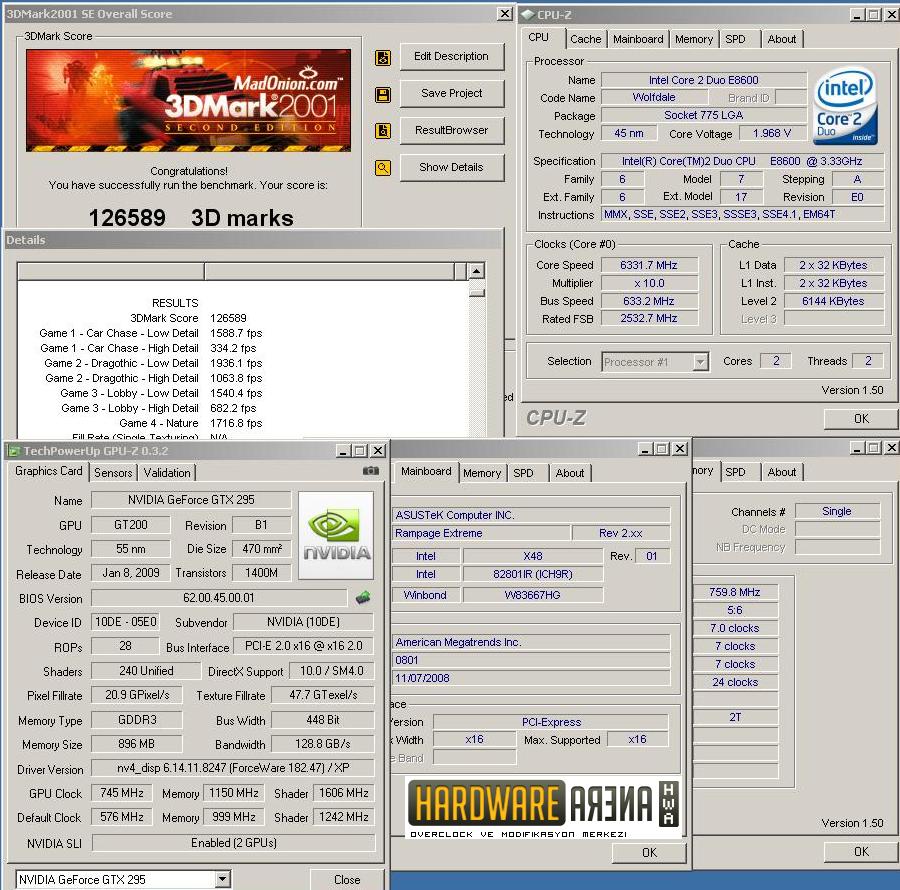Click the Rampage Extreme model field

click(x=481, y=533)
